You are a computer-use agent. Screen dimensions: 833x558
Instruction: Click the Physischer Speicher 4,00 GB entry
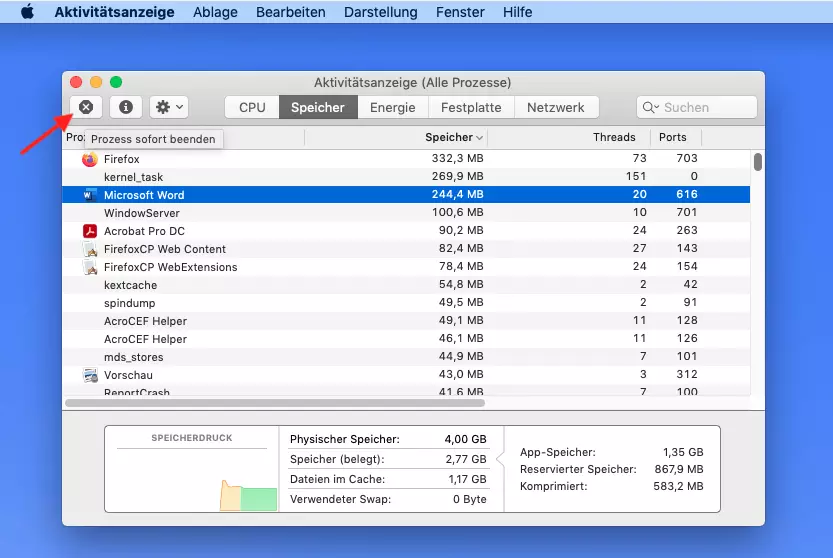pos(388,439)
